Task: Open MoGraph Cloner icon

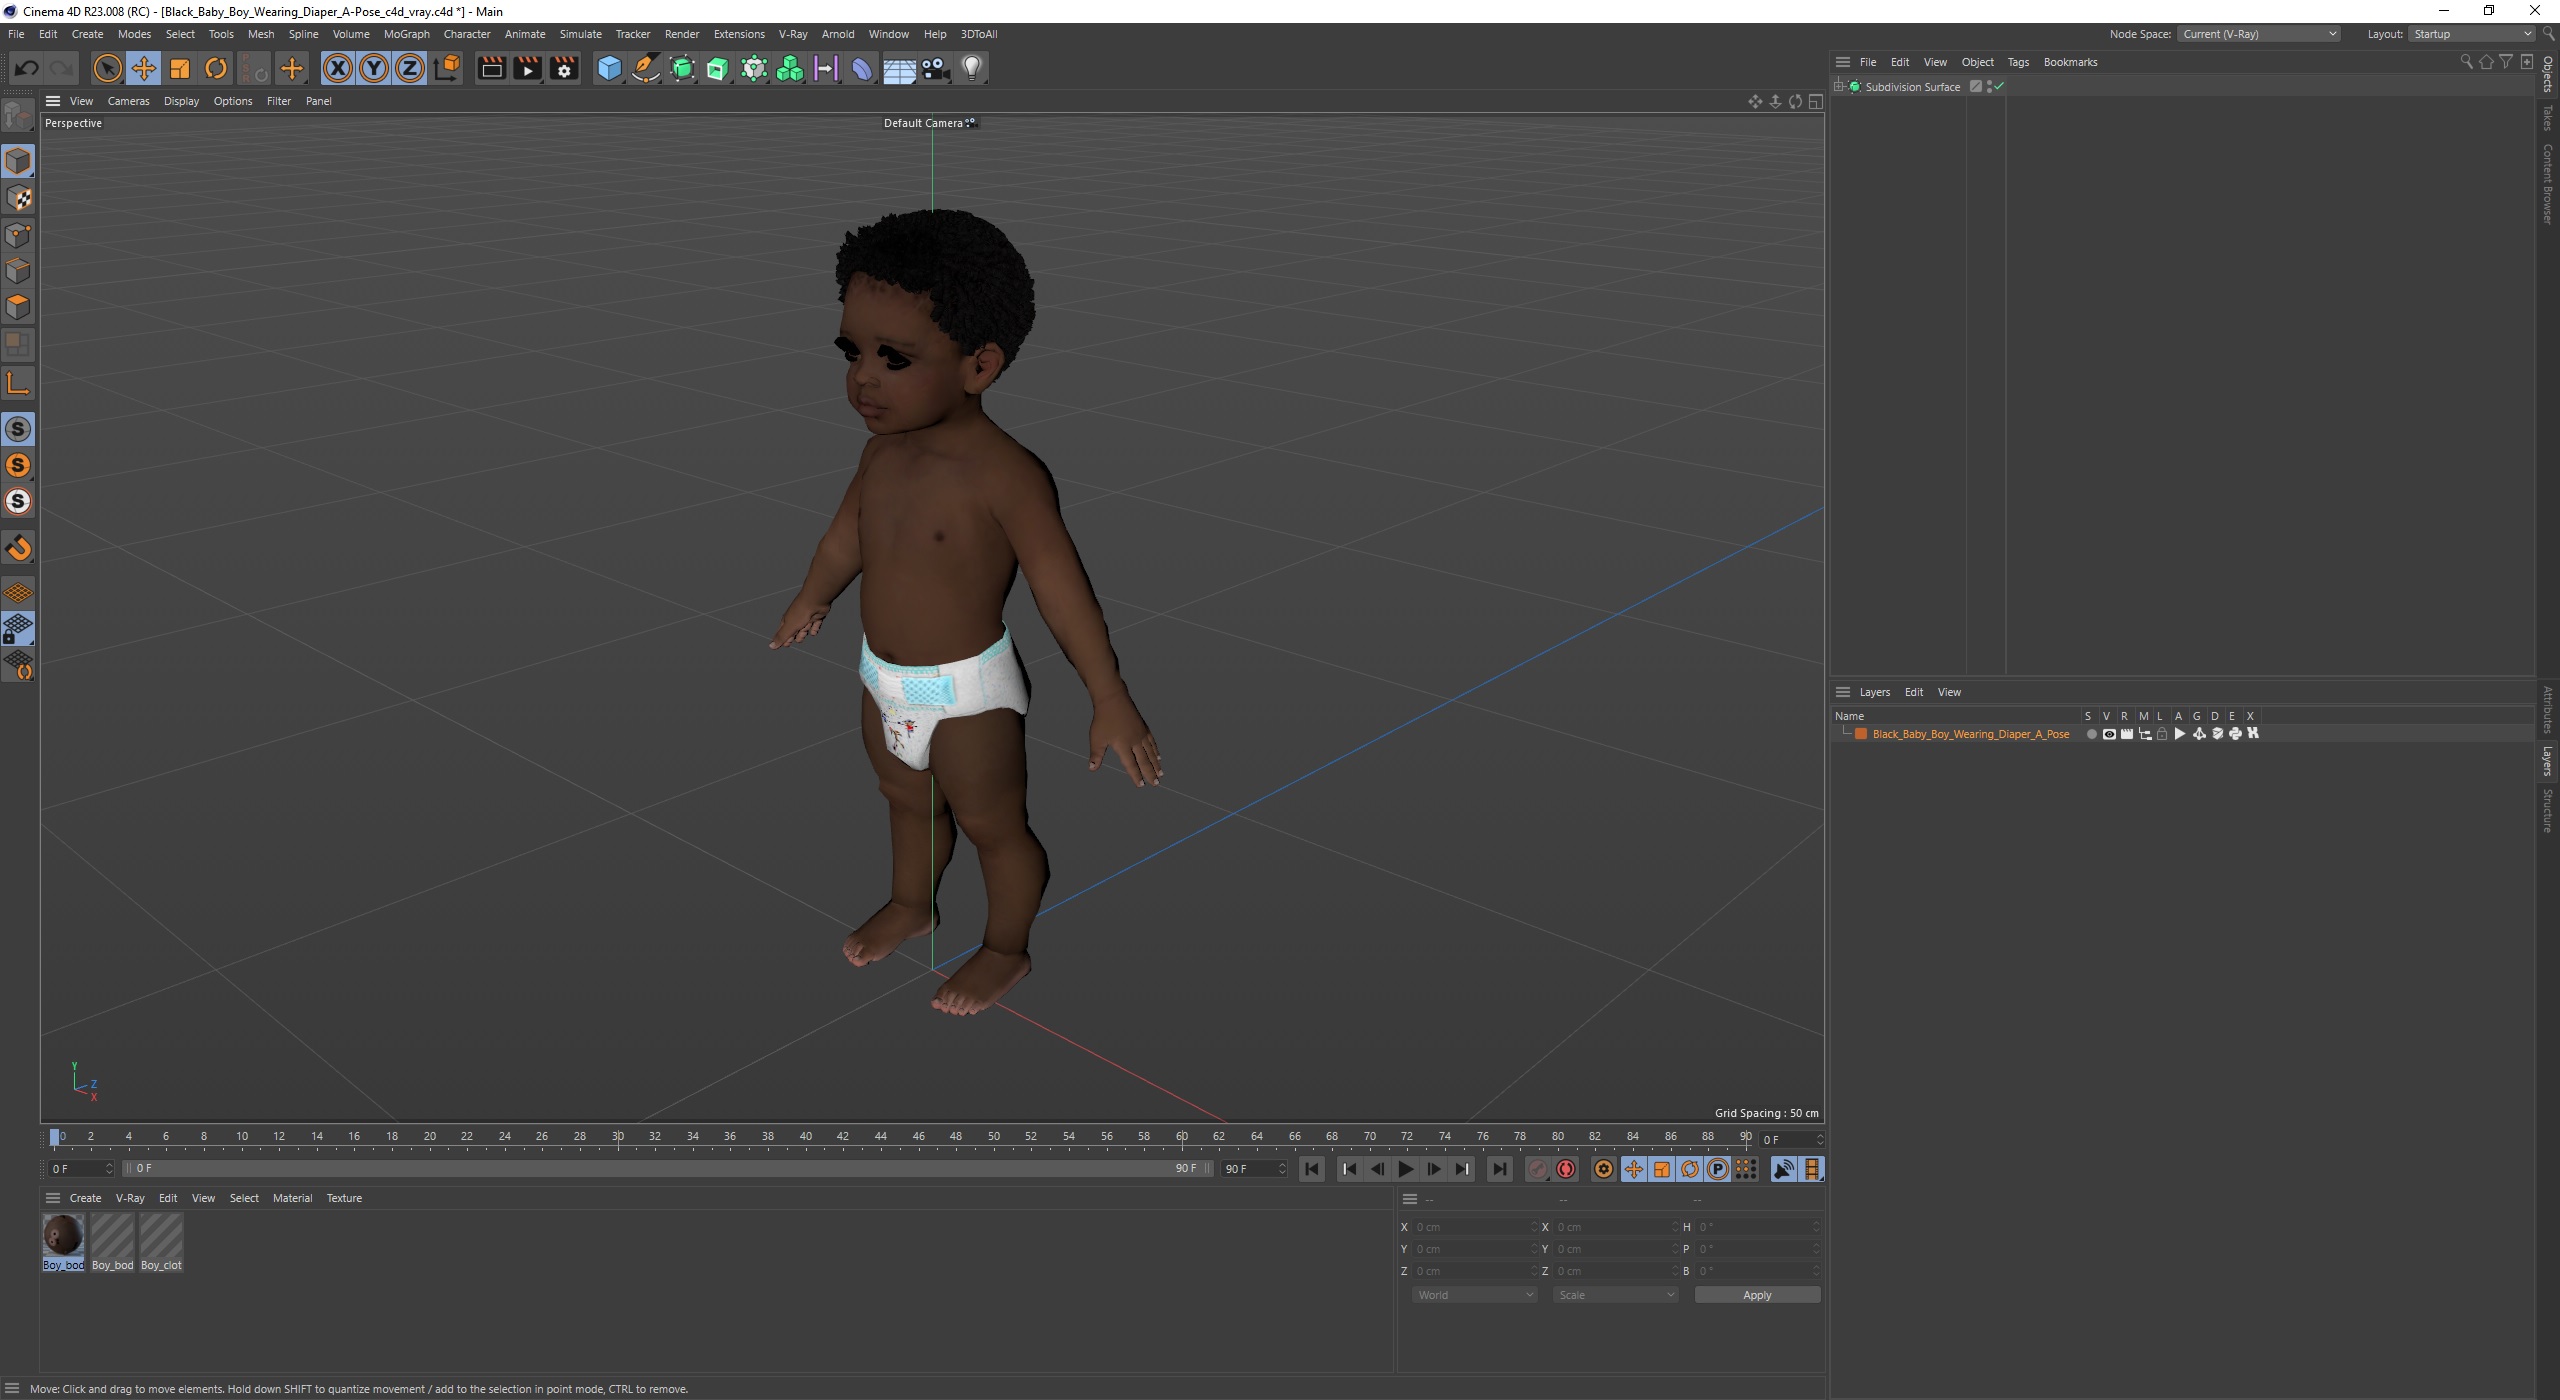Action: [x=754, y=68]
